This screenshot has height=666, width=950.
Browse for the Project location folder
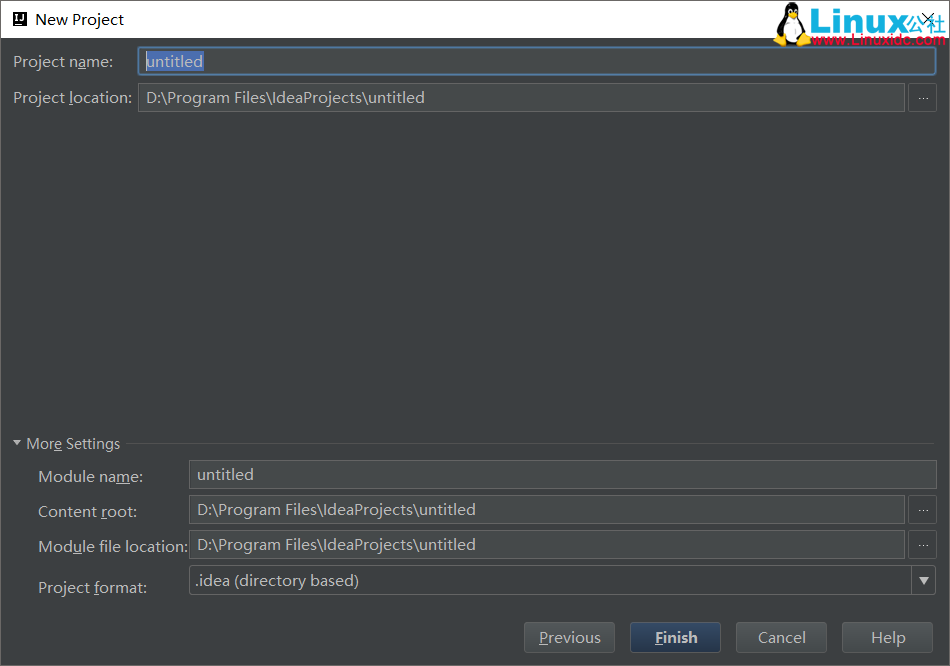click(921, 98)
